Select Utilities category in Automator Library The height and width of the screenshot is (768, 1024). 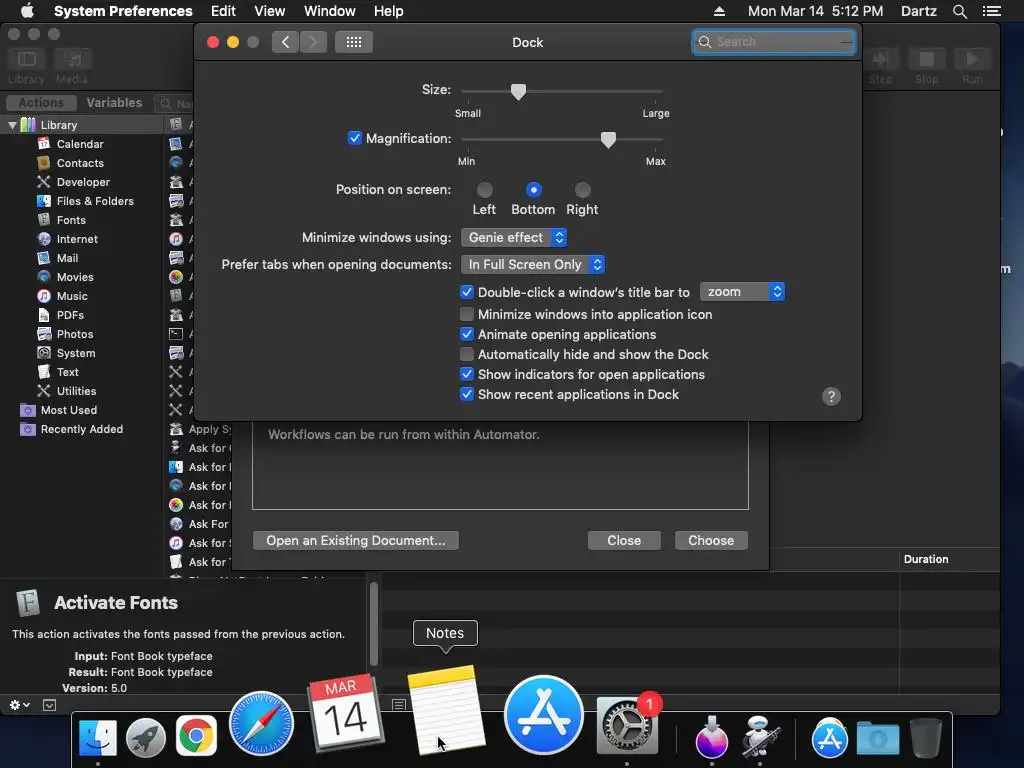76,391
